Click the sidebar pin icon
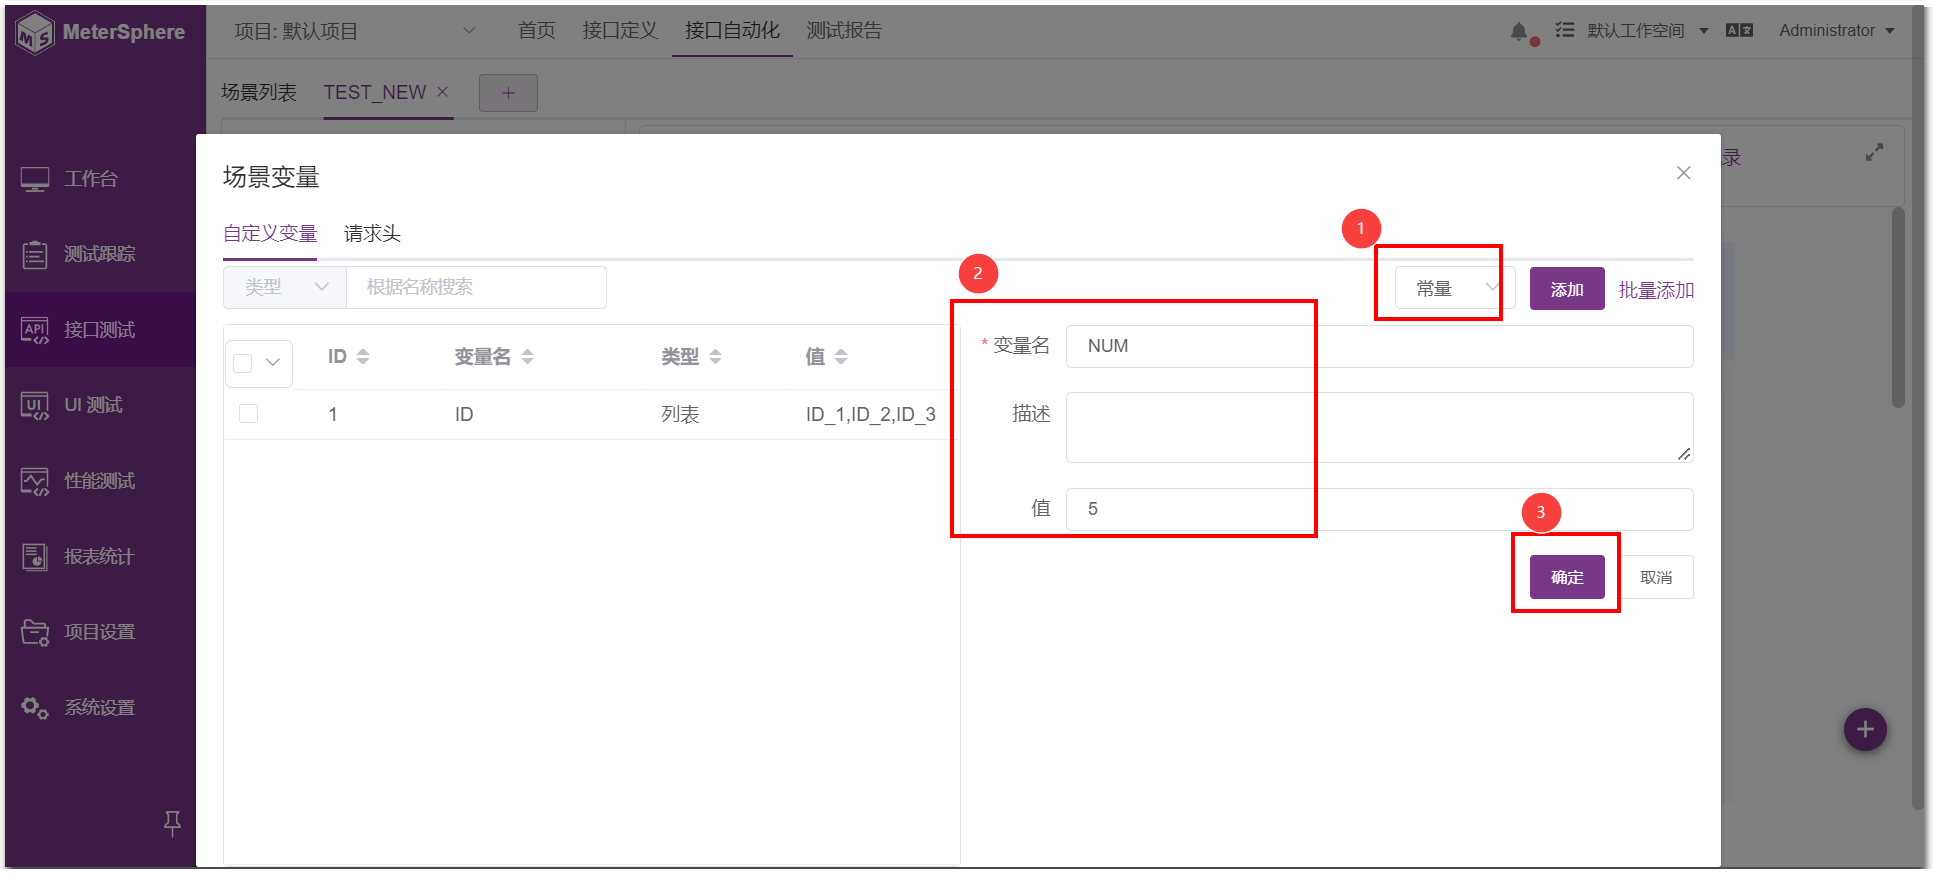 172,823
